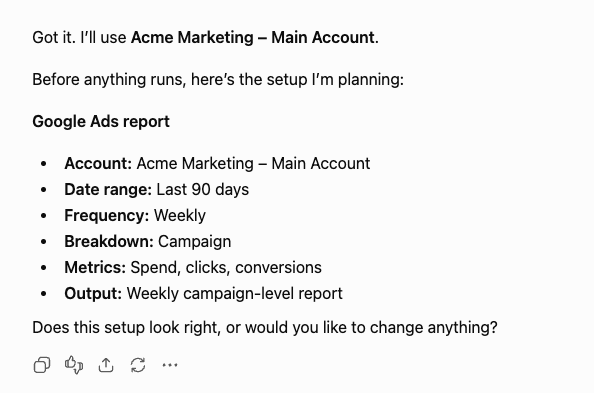Click the 'Date range:' bullet label

[108, 189]
